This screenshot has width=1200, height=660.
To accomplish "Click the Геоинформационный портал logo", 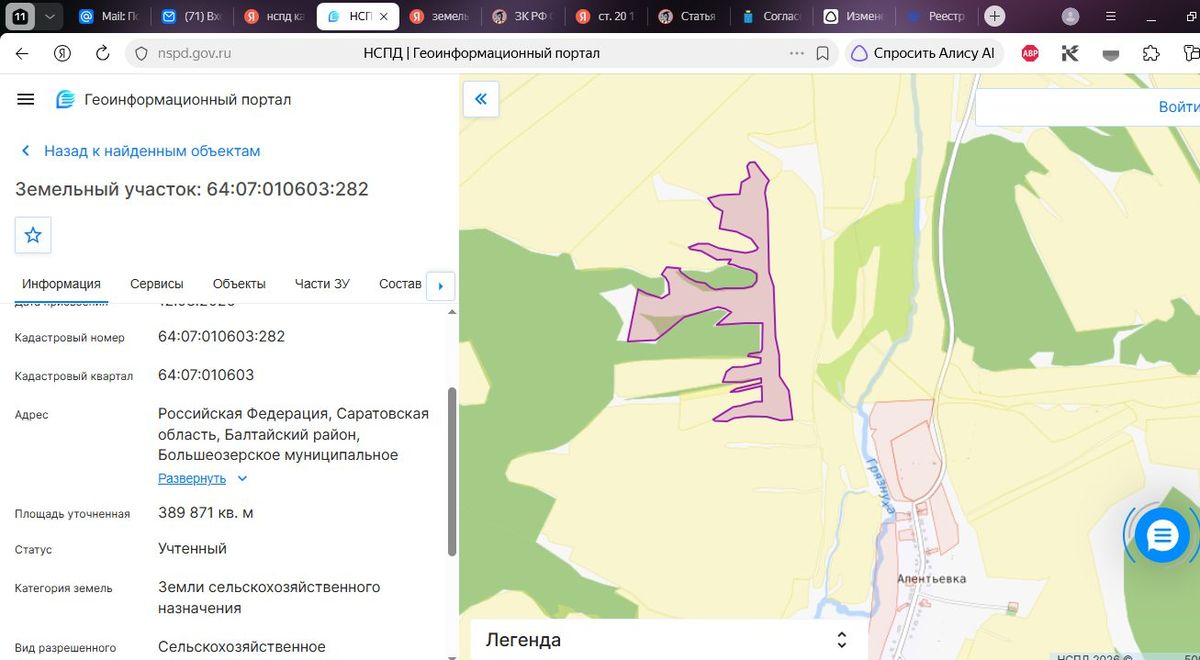I will [x=173, y=99].
